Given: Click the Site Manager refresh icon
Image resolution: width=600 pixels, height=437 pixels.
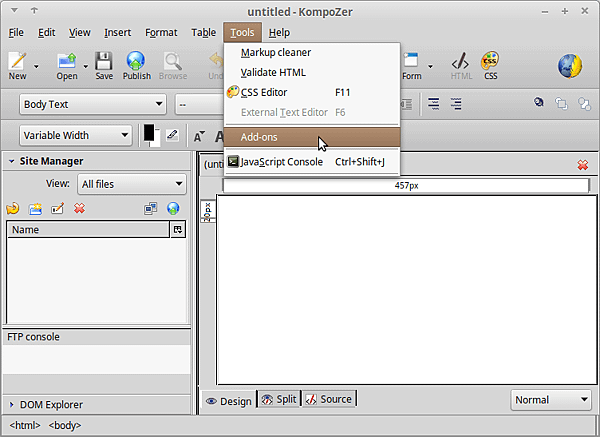Looking at the screenshot, I should pos(13,209).
